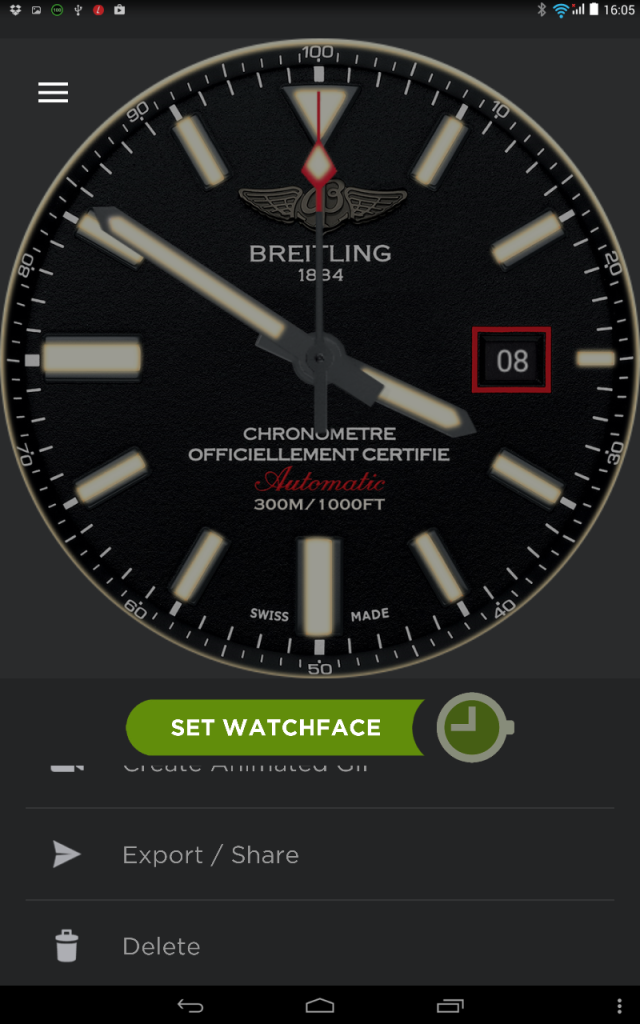Tap the paper plane share icon

pyautogui.click(x=67, y=854)
